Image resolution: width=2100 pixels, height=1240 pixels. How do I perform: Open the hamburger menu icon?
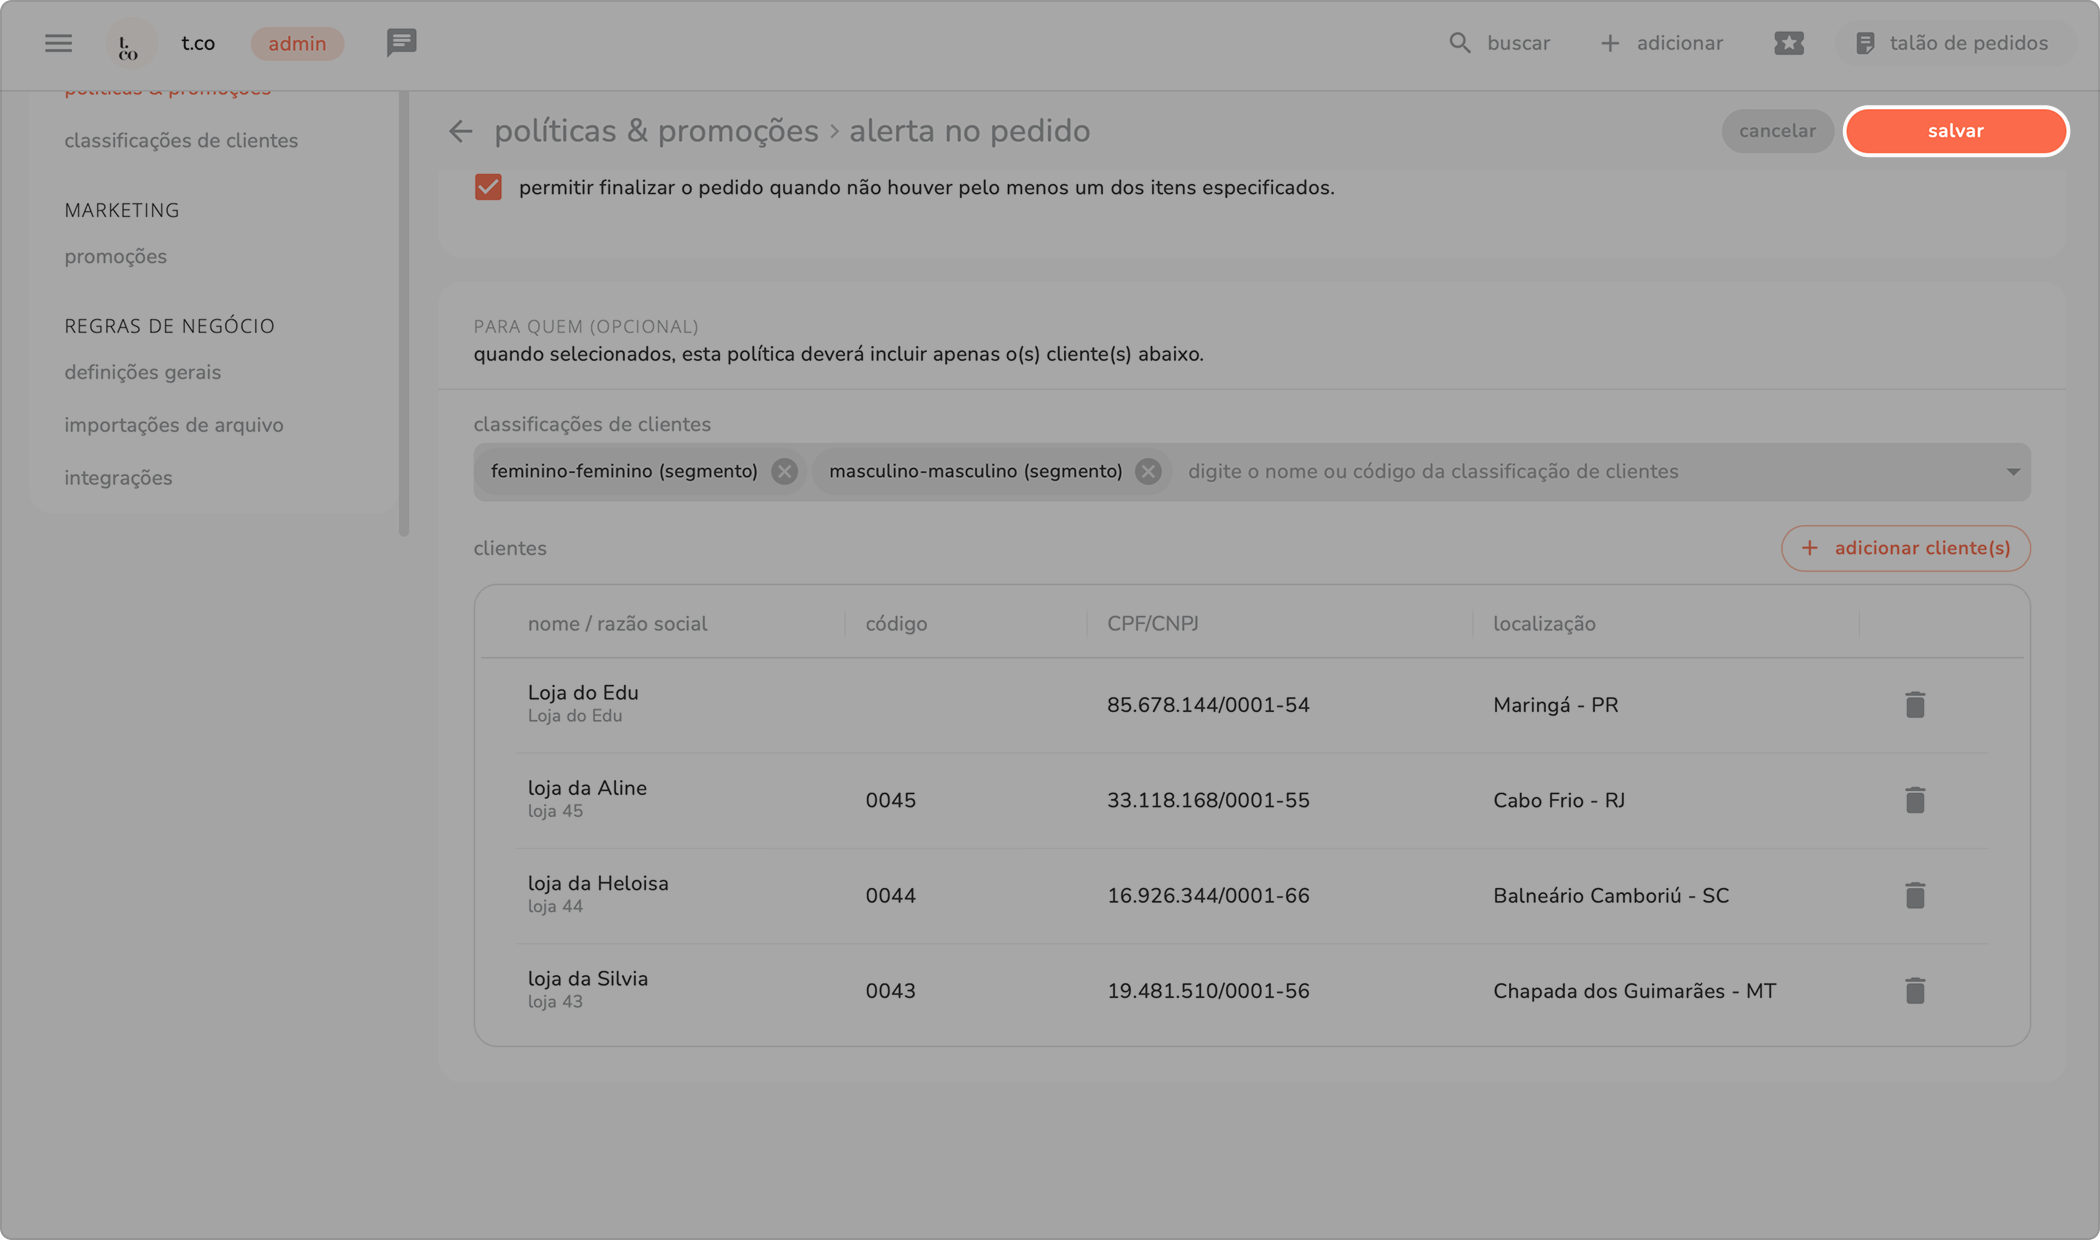pos(58,43)
